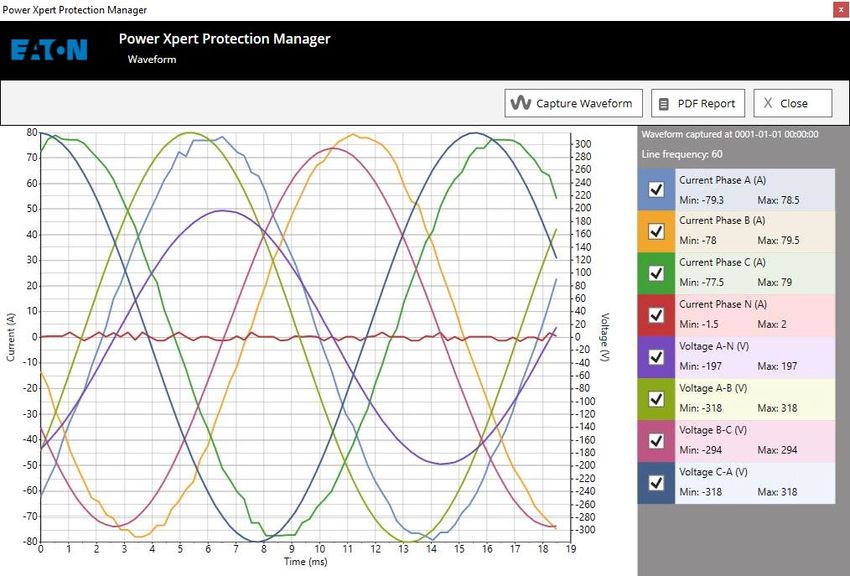The height and width of the screenshot is (576, 850).
Task: Click the 'Max: 318' value for Voltage A-B
Action: tap(777, 408)
